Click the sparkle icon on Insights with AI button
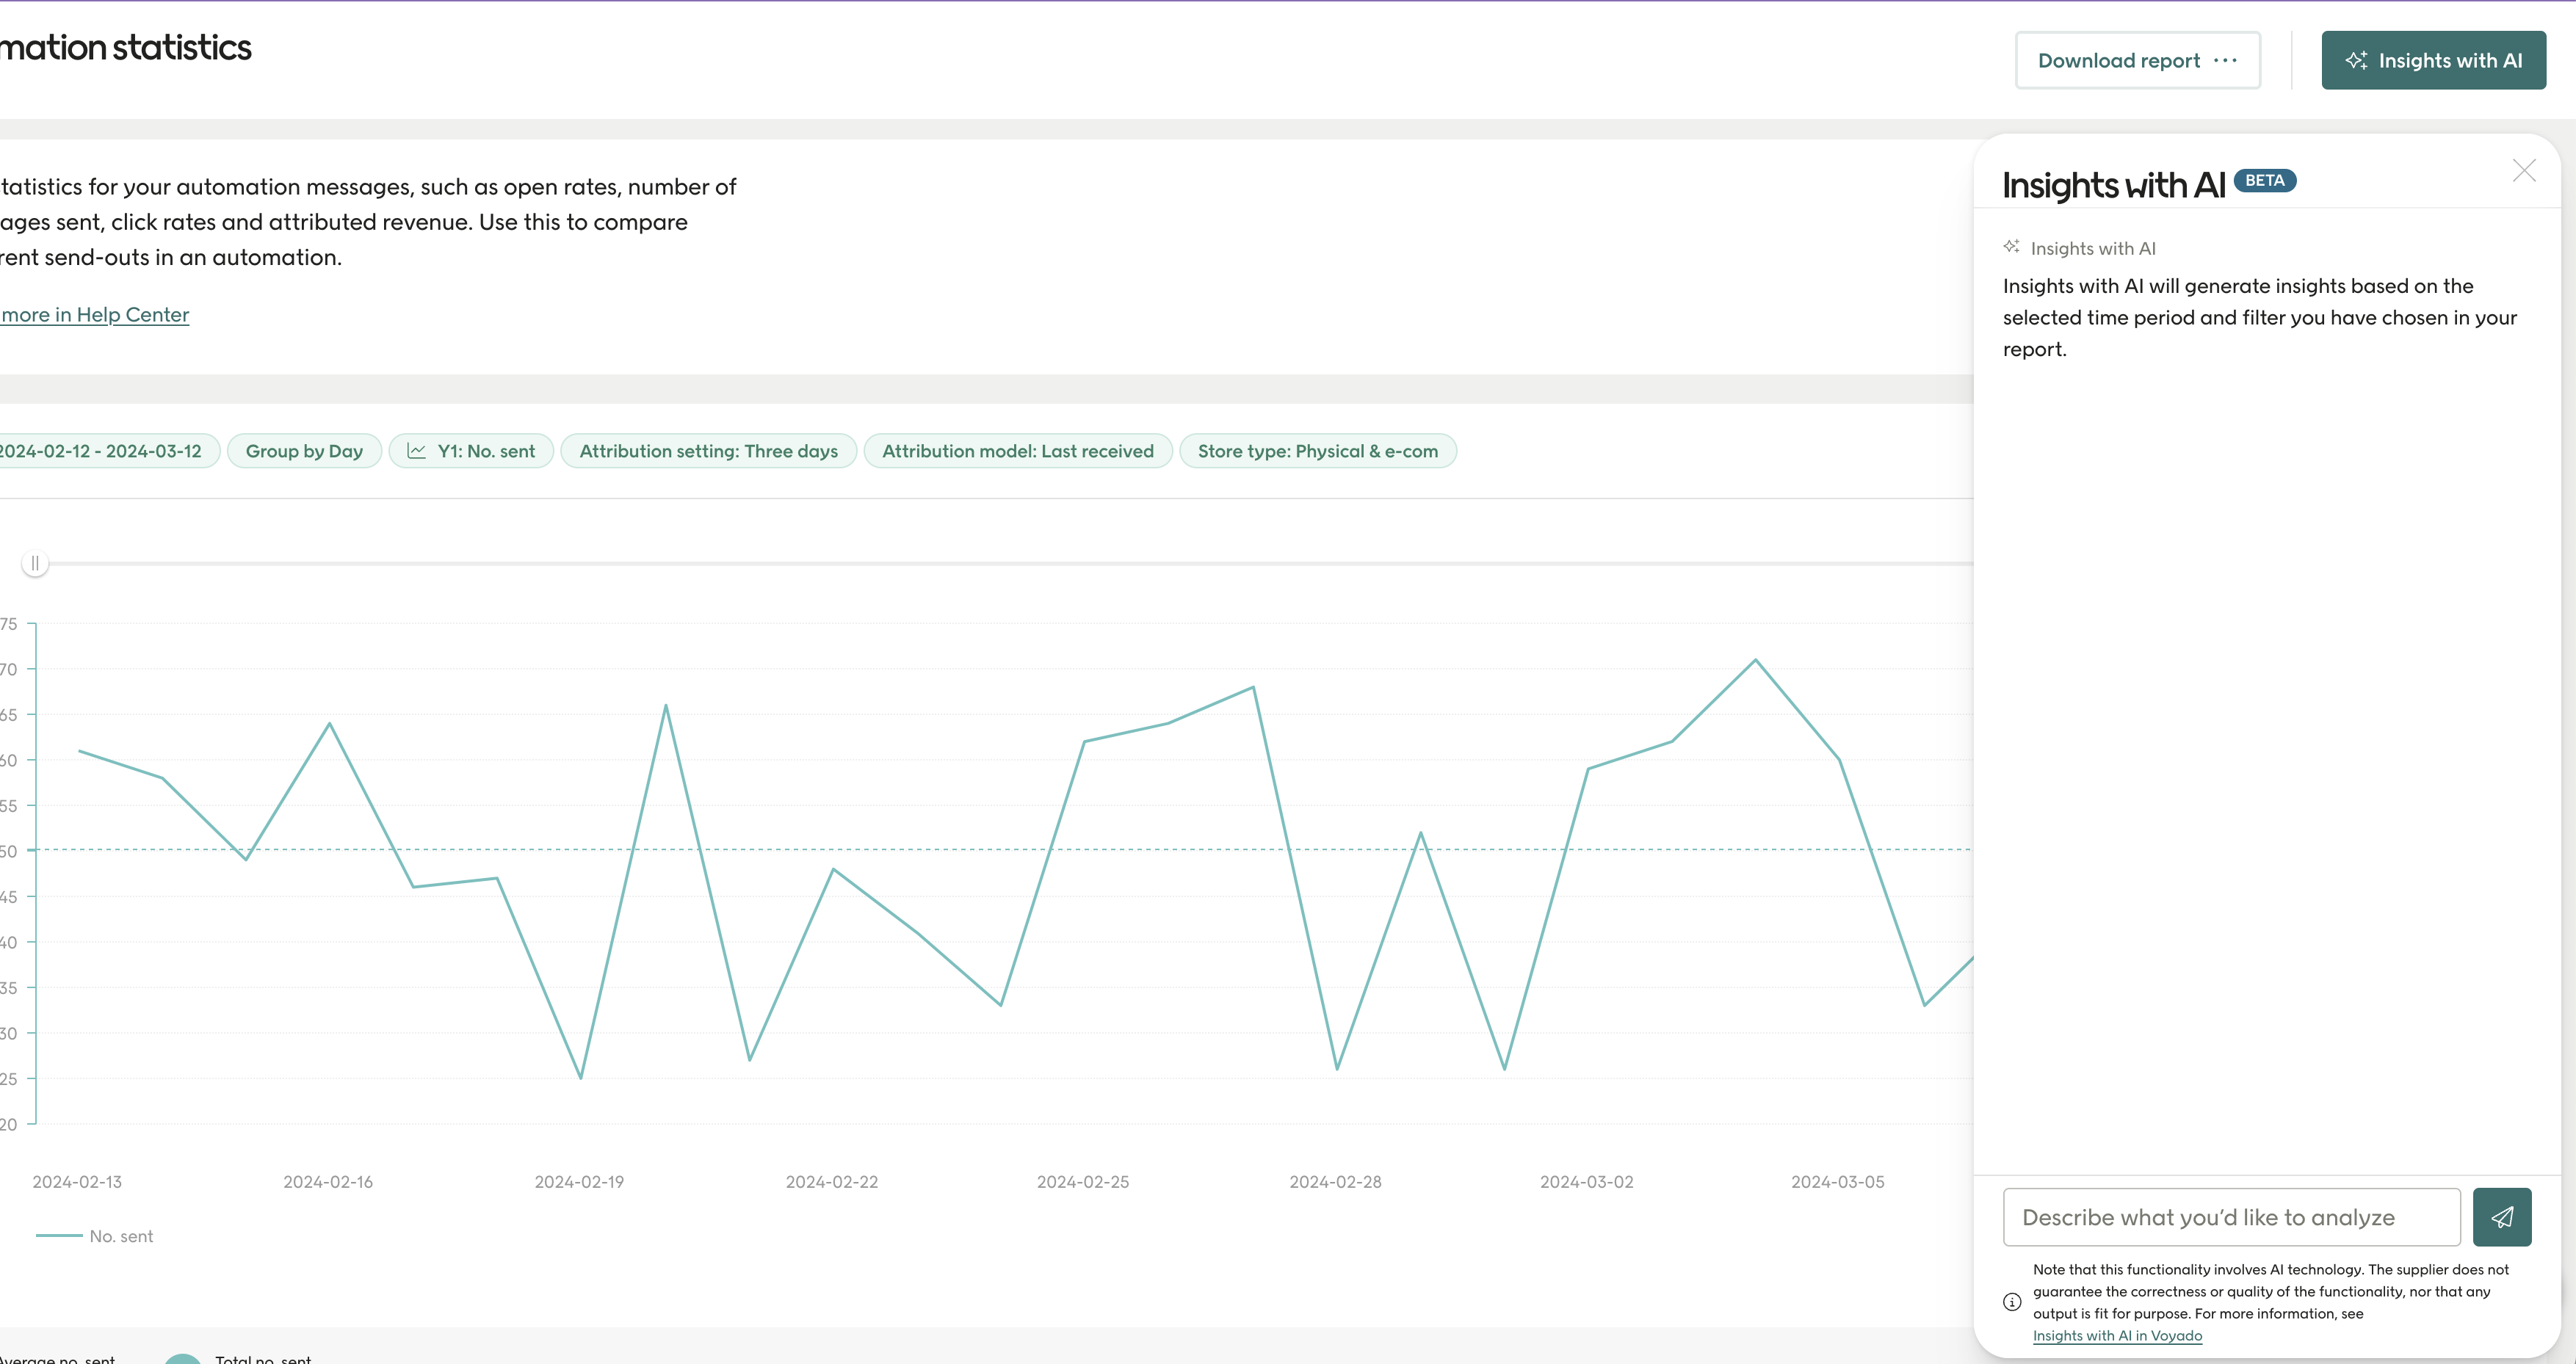Screen dimensions: 2576x1364 pos(2357,60)
